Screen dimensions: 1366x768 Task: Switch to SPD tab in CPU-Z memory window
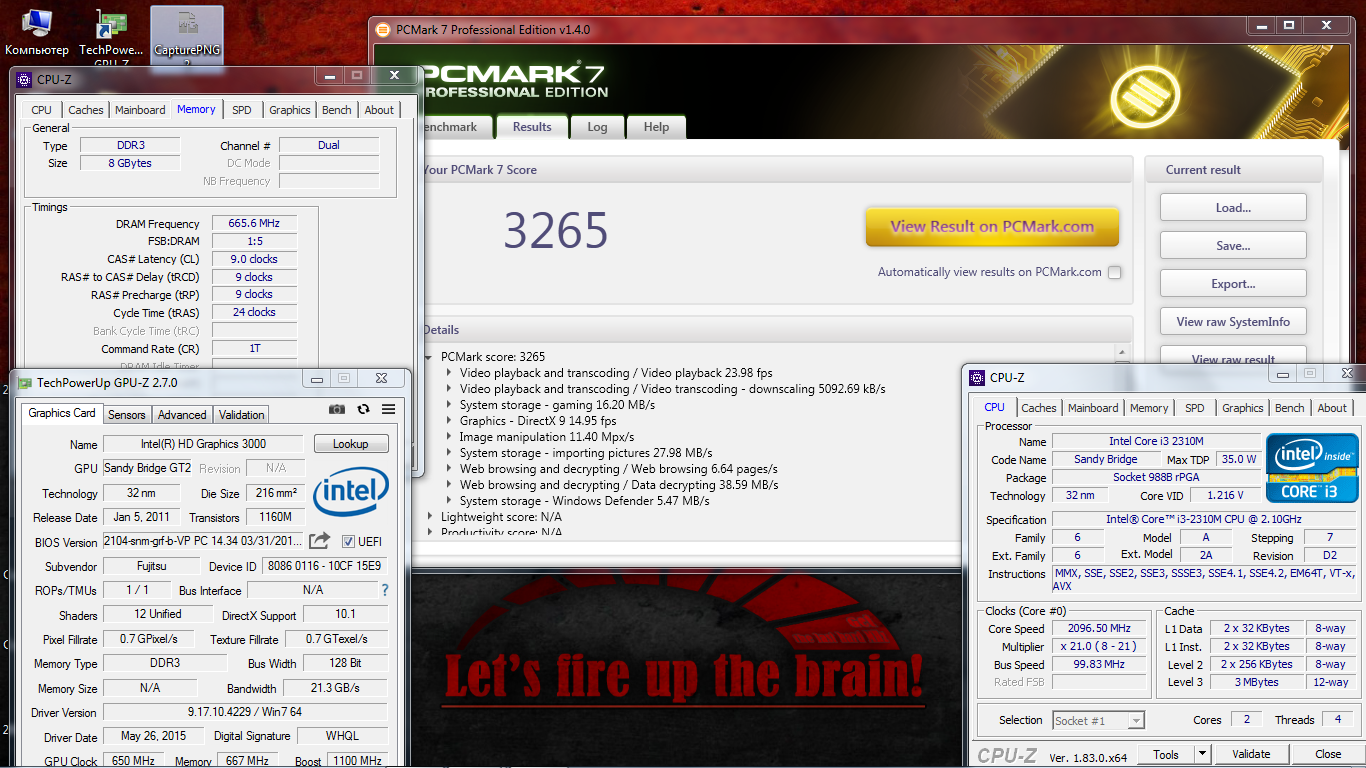[242, 110]
